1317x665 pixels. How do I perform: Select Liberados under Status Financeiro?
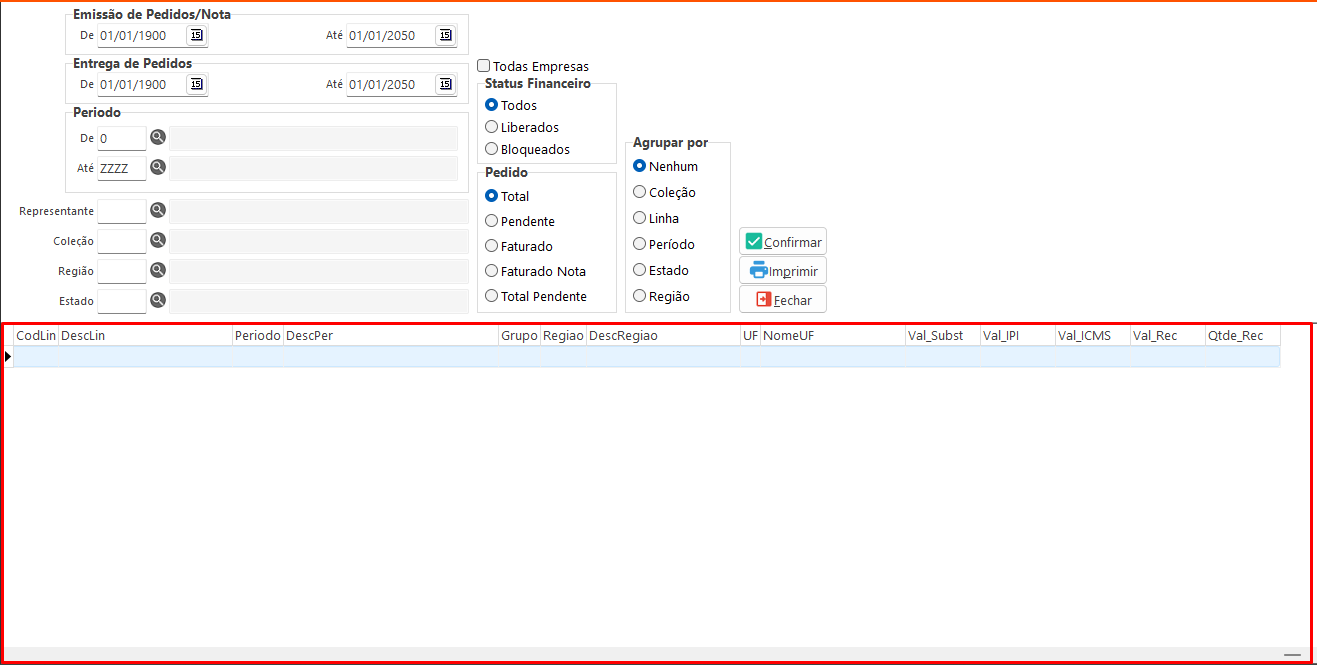492,127
